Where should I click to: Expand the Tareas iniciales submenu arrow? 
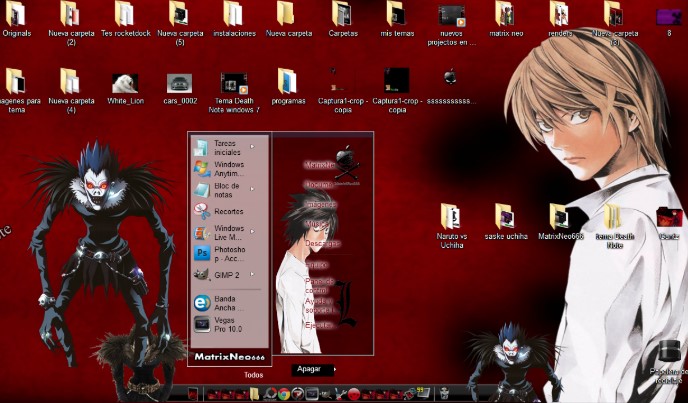[252, 147]
